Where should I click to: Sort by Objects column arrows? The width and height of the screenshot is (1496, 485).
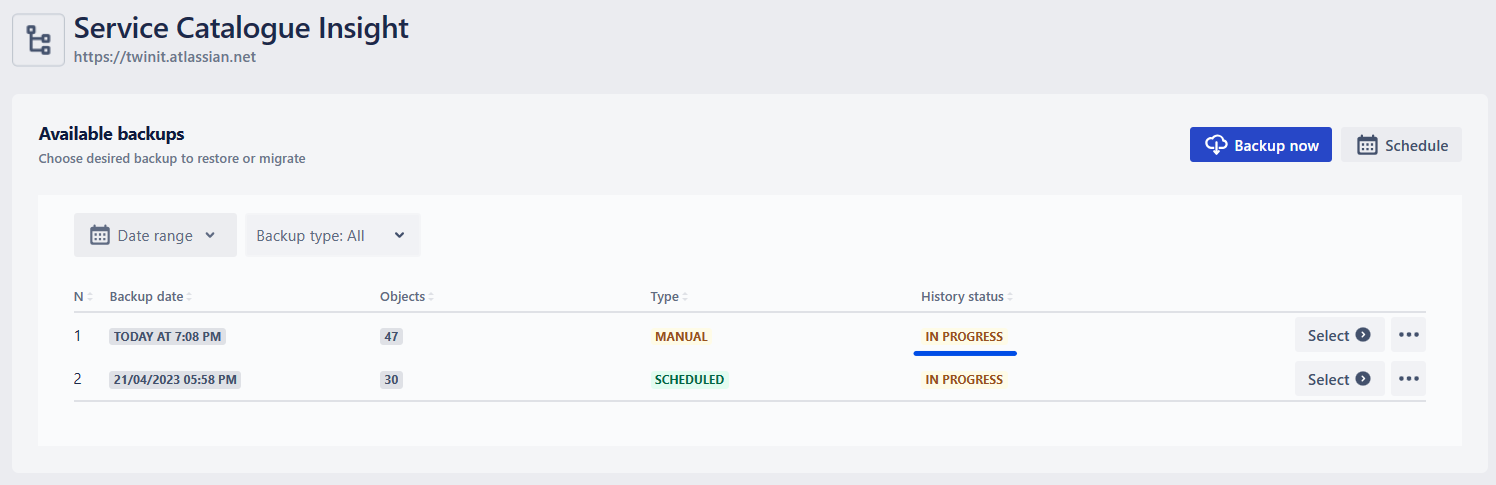click(431, 297)
